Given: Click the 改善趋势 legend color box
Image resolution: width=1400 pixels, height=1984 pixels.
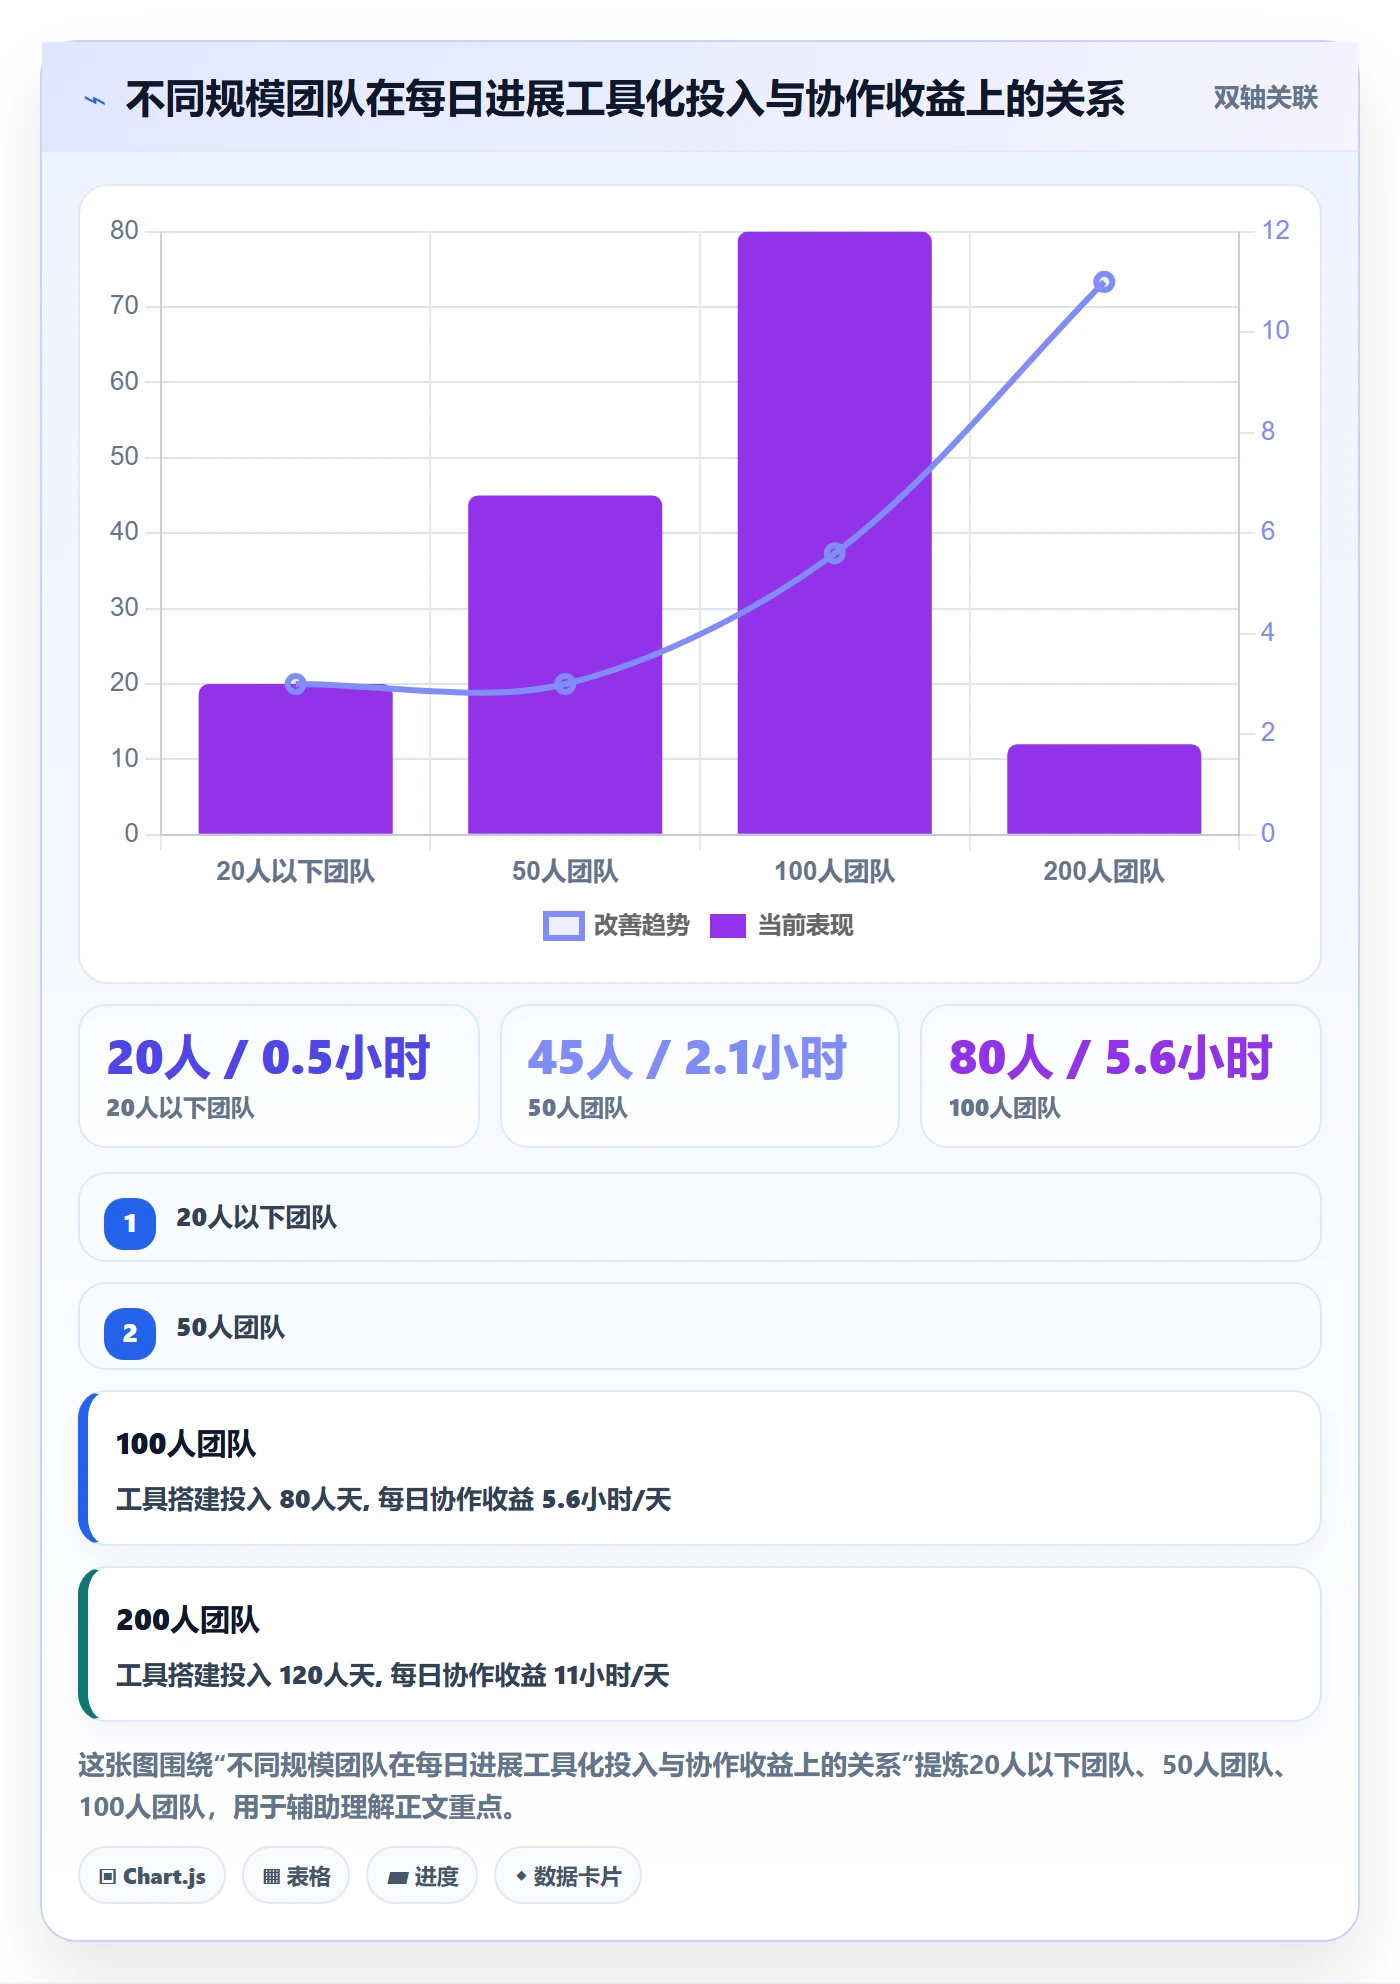Looking at the screenshot, I should (x=563, y=926).
